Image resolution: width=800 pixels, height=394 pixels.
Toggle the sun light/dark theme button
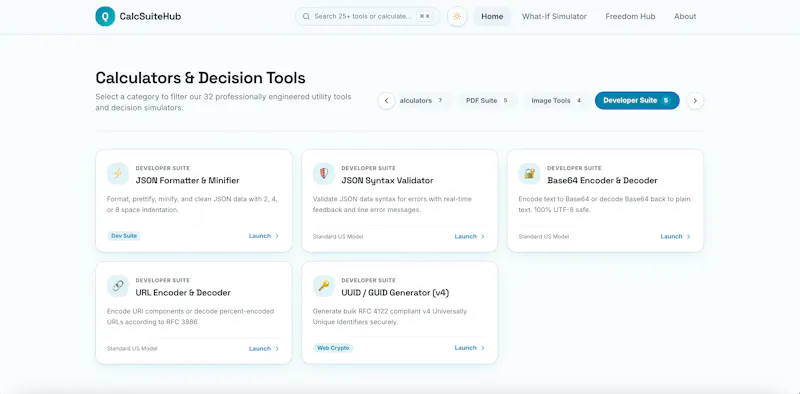[x=457, y=16]
